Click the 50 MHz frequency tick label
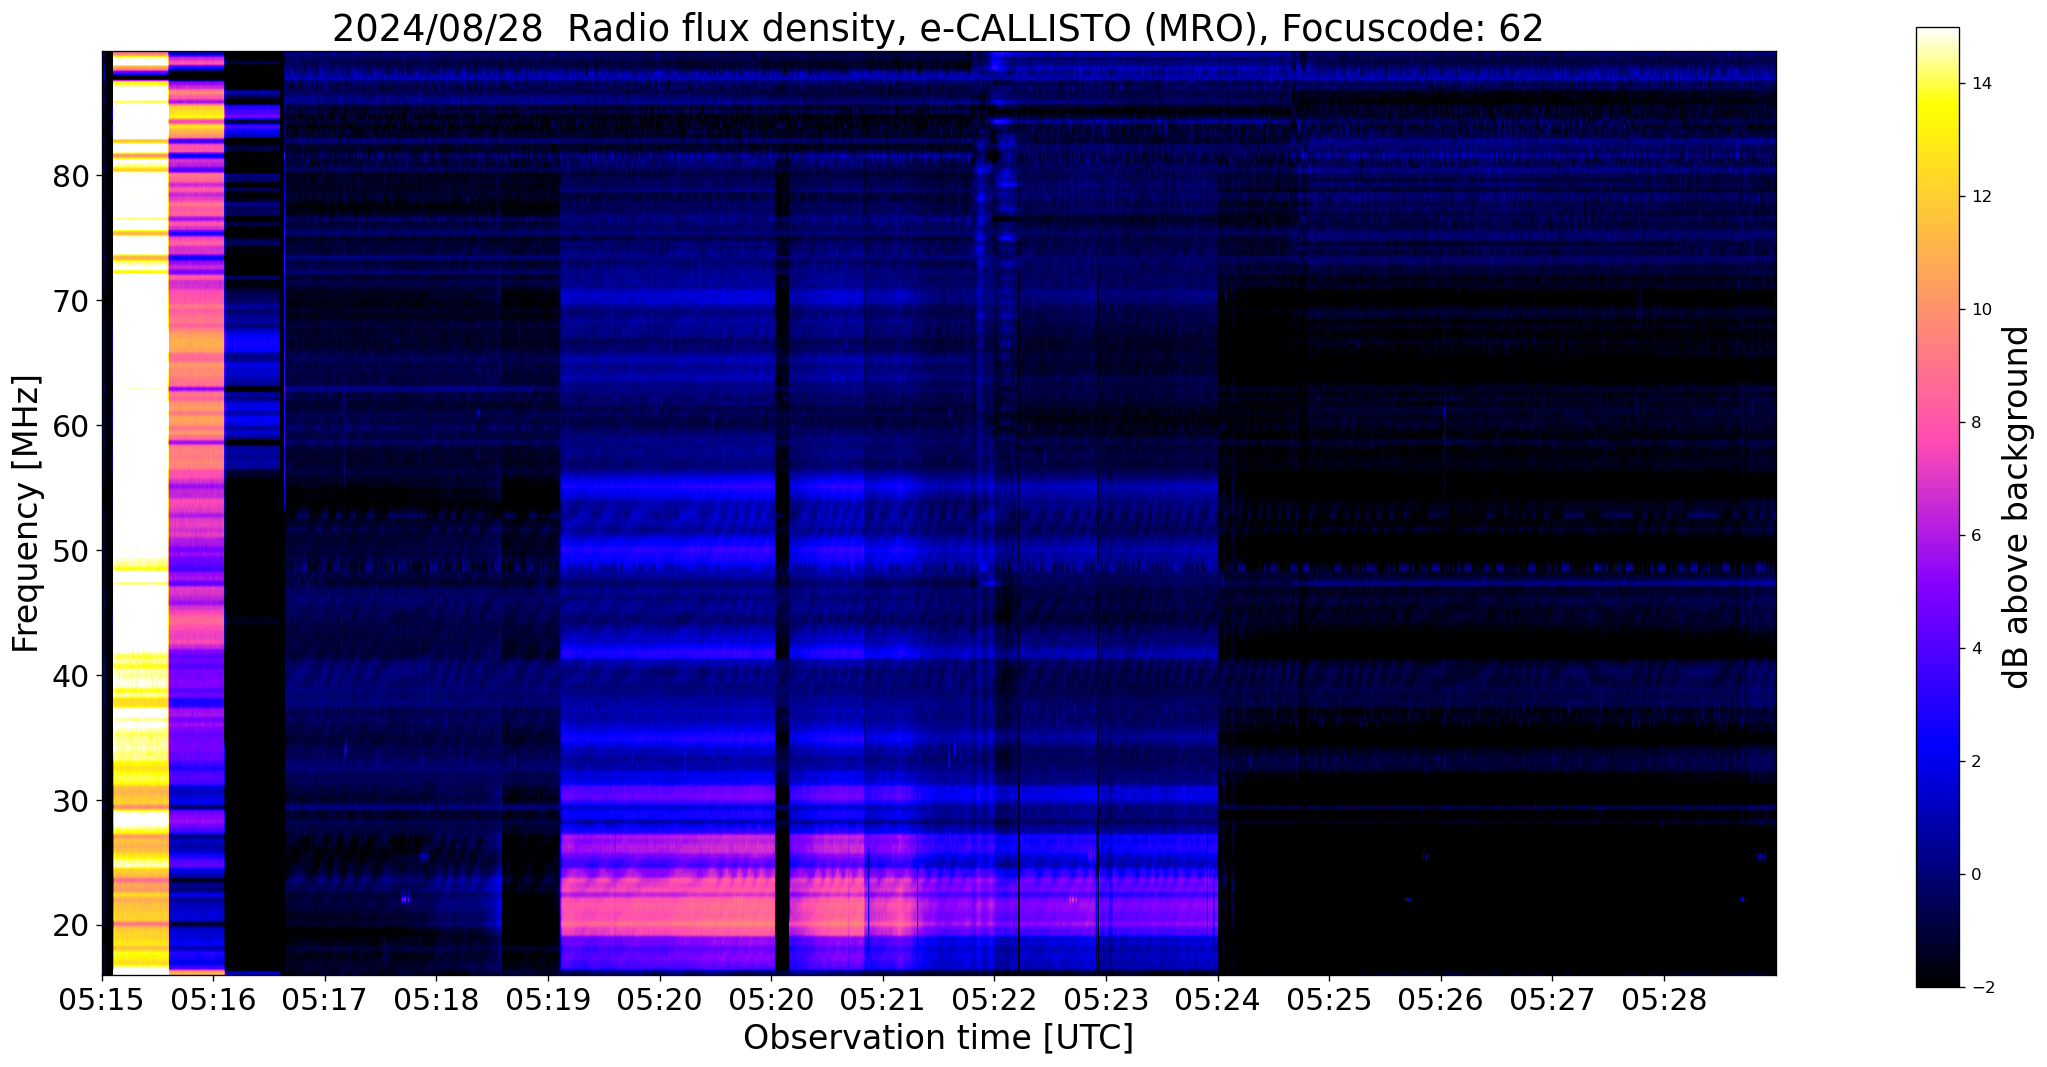Screen dimensions: 2047x1067 [71, 551]
